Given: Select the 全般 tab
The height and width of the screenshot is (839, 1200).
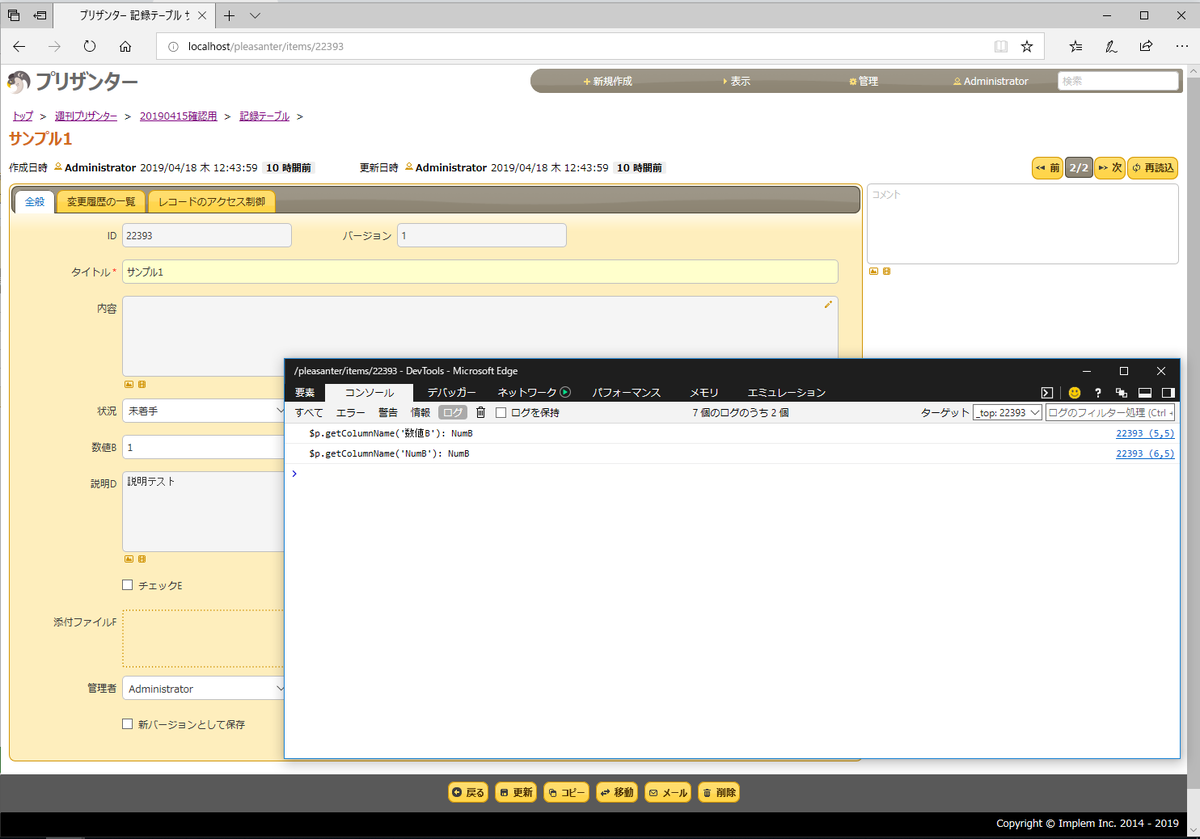Looking at the screenshot, I should coord(34,201).
